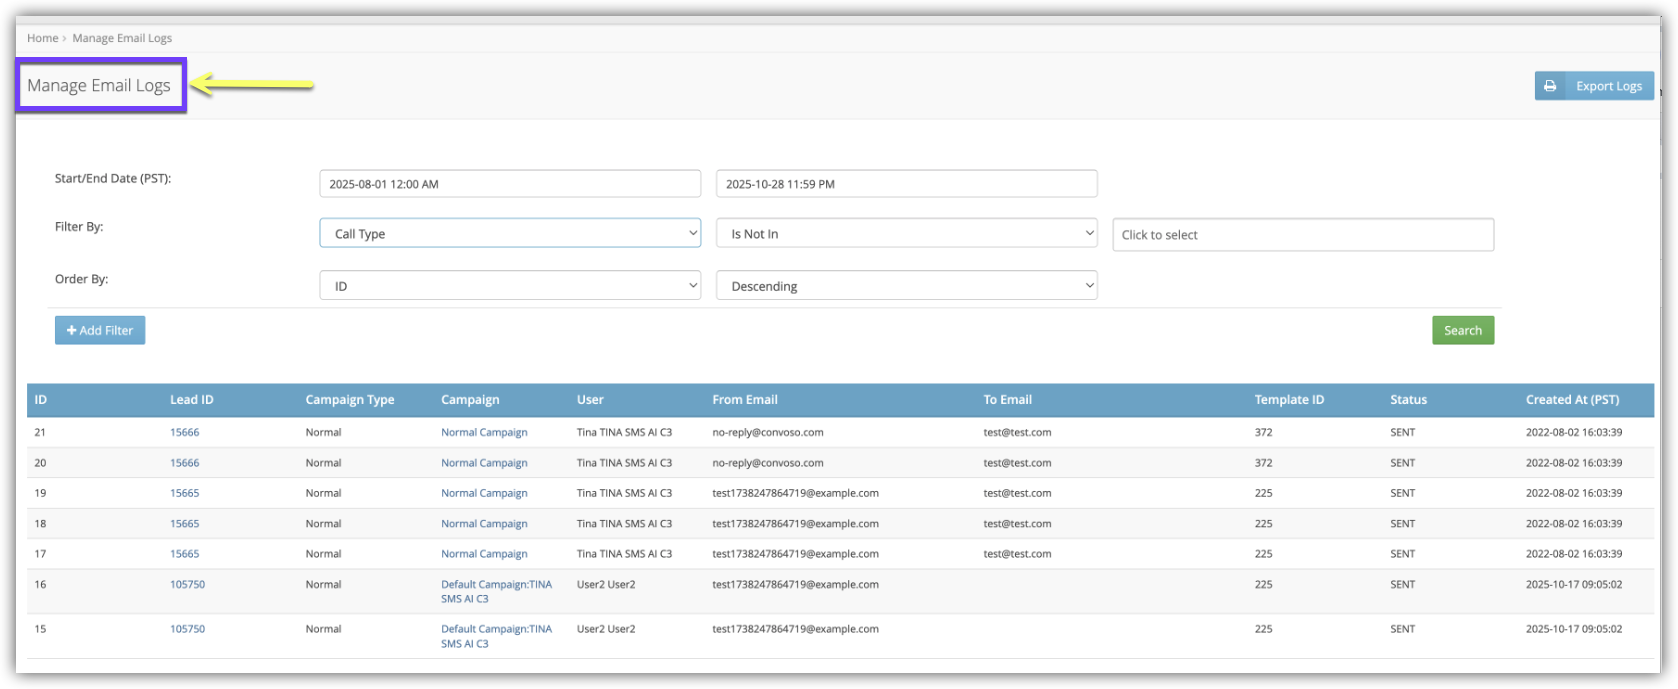Screen dimensions: 1678x689
Task: Go to Home in breadcrumb
Action: pos(42,38)
